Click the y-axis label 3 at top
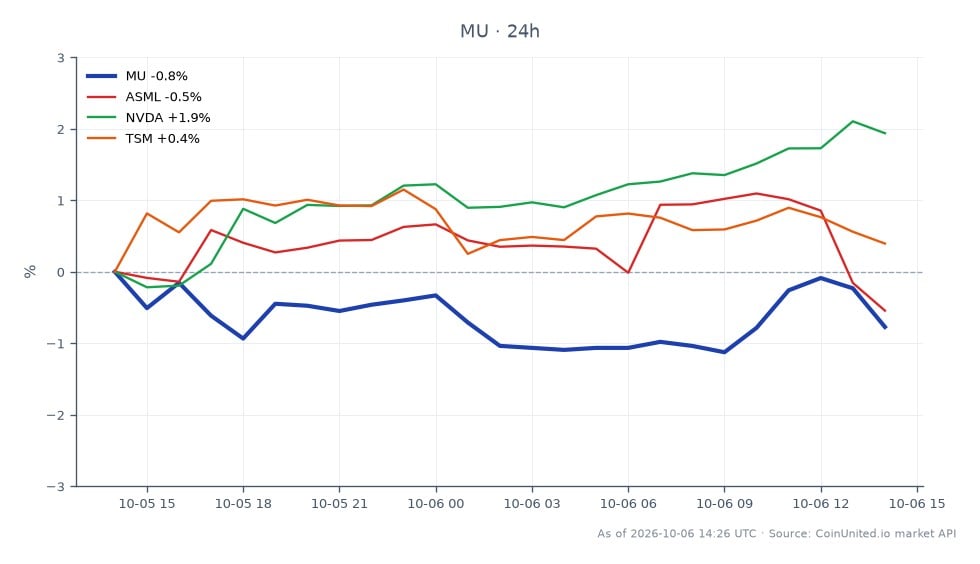 coord(61,58)
